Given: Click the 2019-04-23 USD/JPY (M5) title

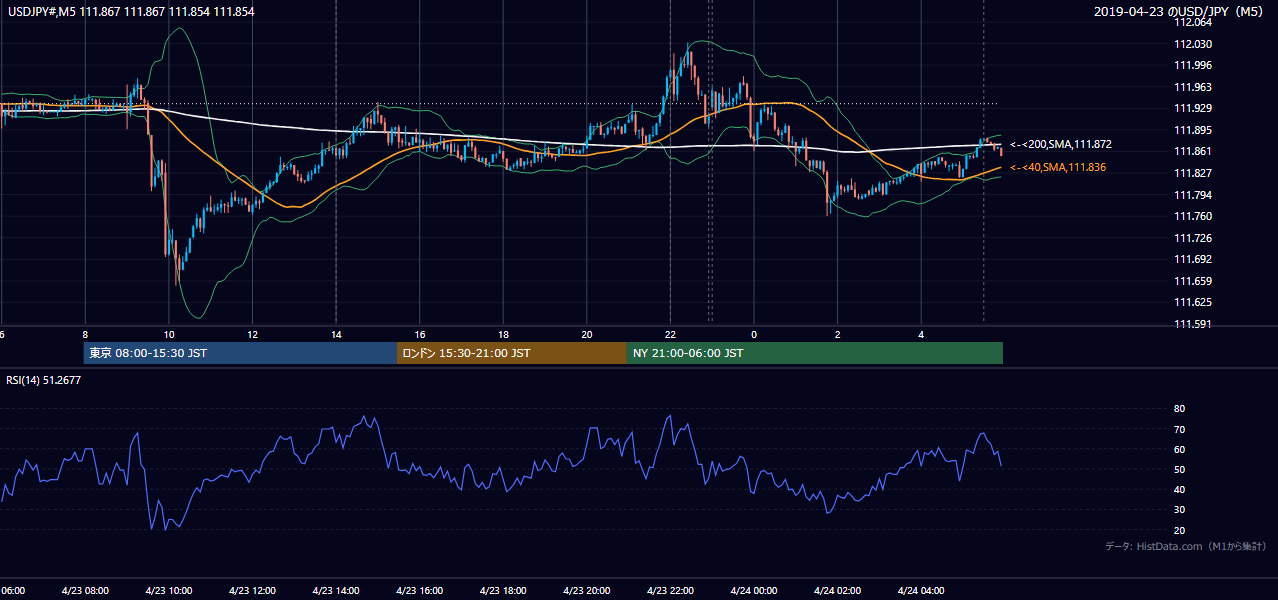Looking at the screenshot, I should point(1181,12).
